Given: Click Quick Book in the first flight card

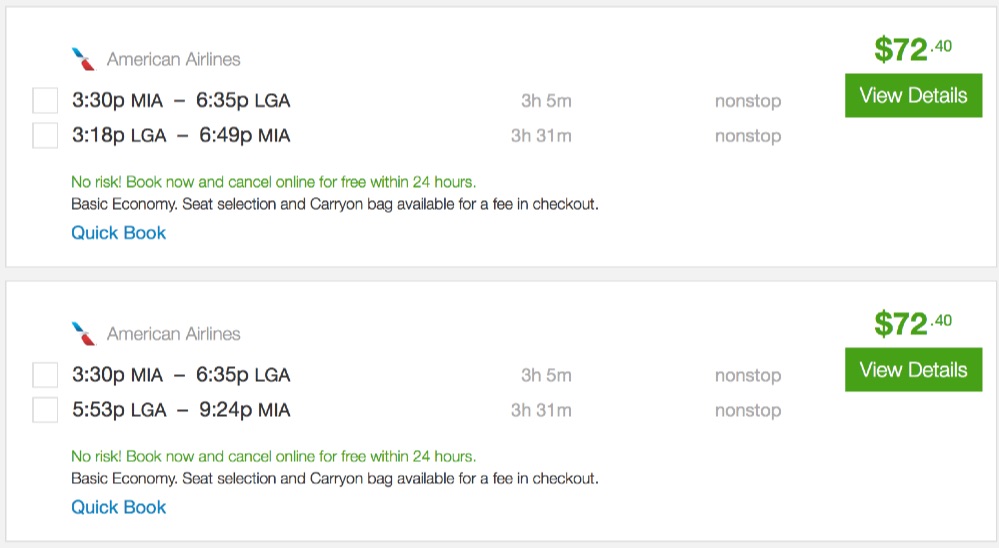Looking at the screenshot, I should (118, 233).
